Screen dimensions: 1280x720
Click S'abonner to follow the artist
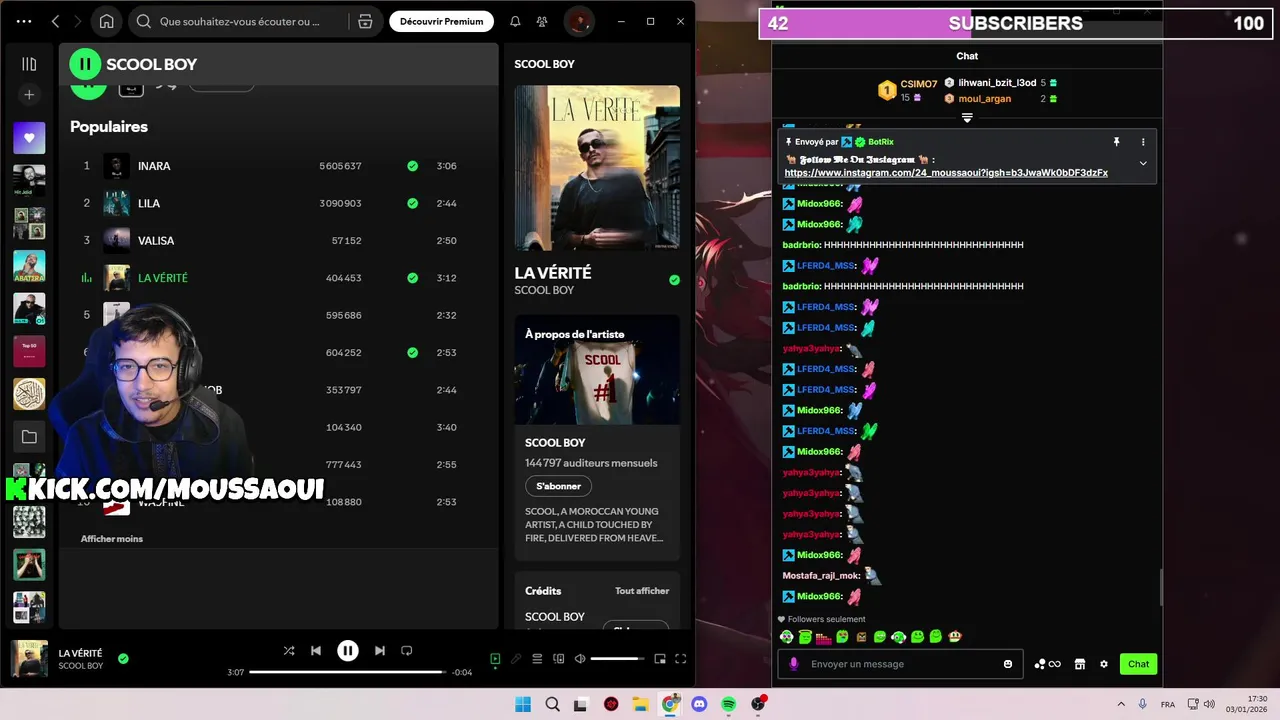(x=558, y=486)
